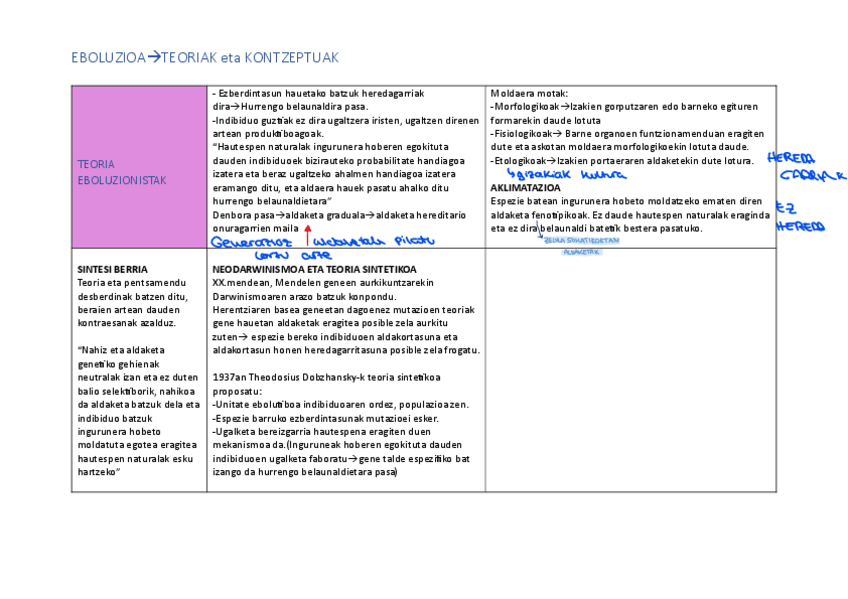Click the line starting '-Morfologikoak→Izakien'
Screen dimensions: 848x599
624,107
